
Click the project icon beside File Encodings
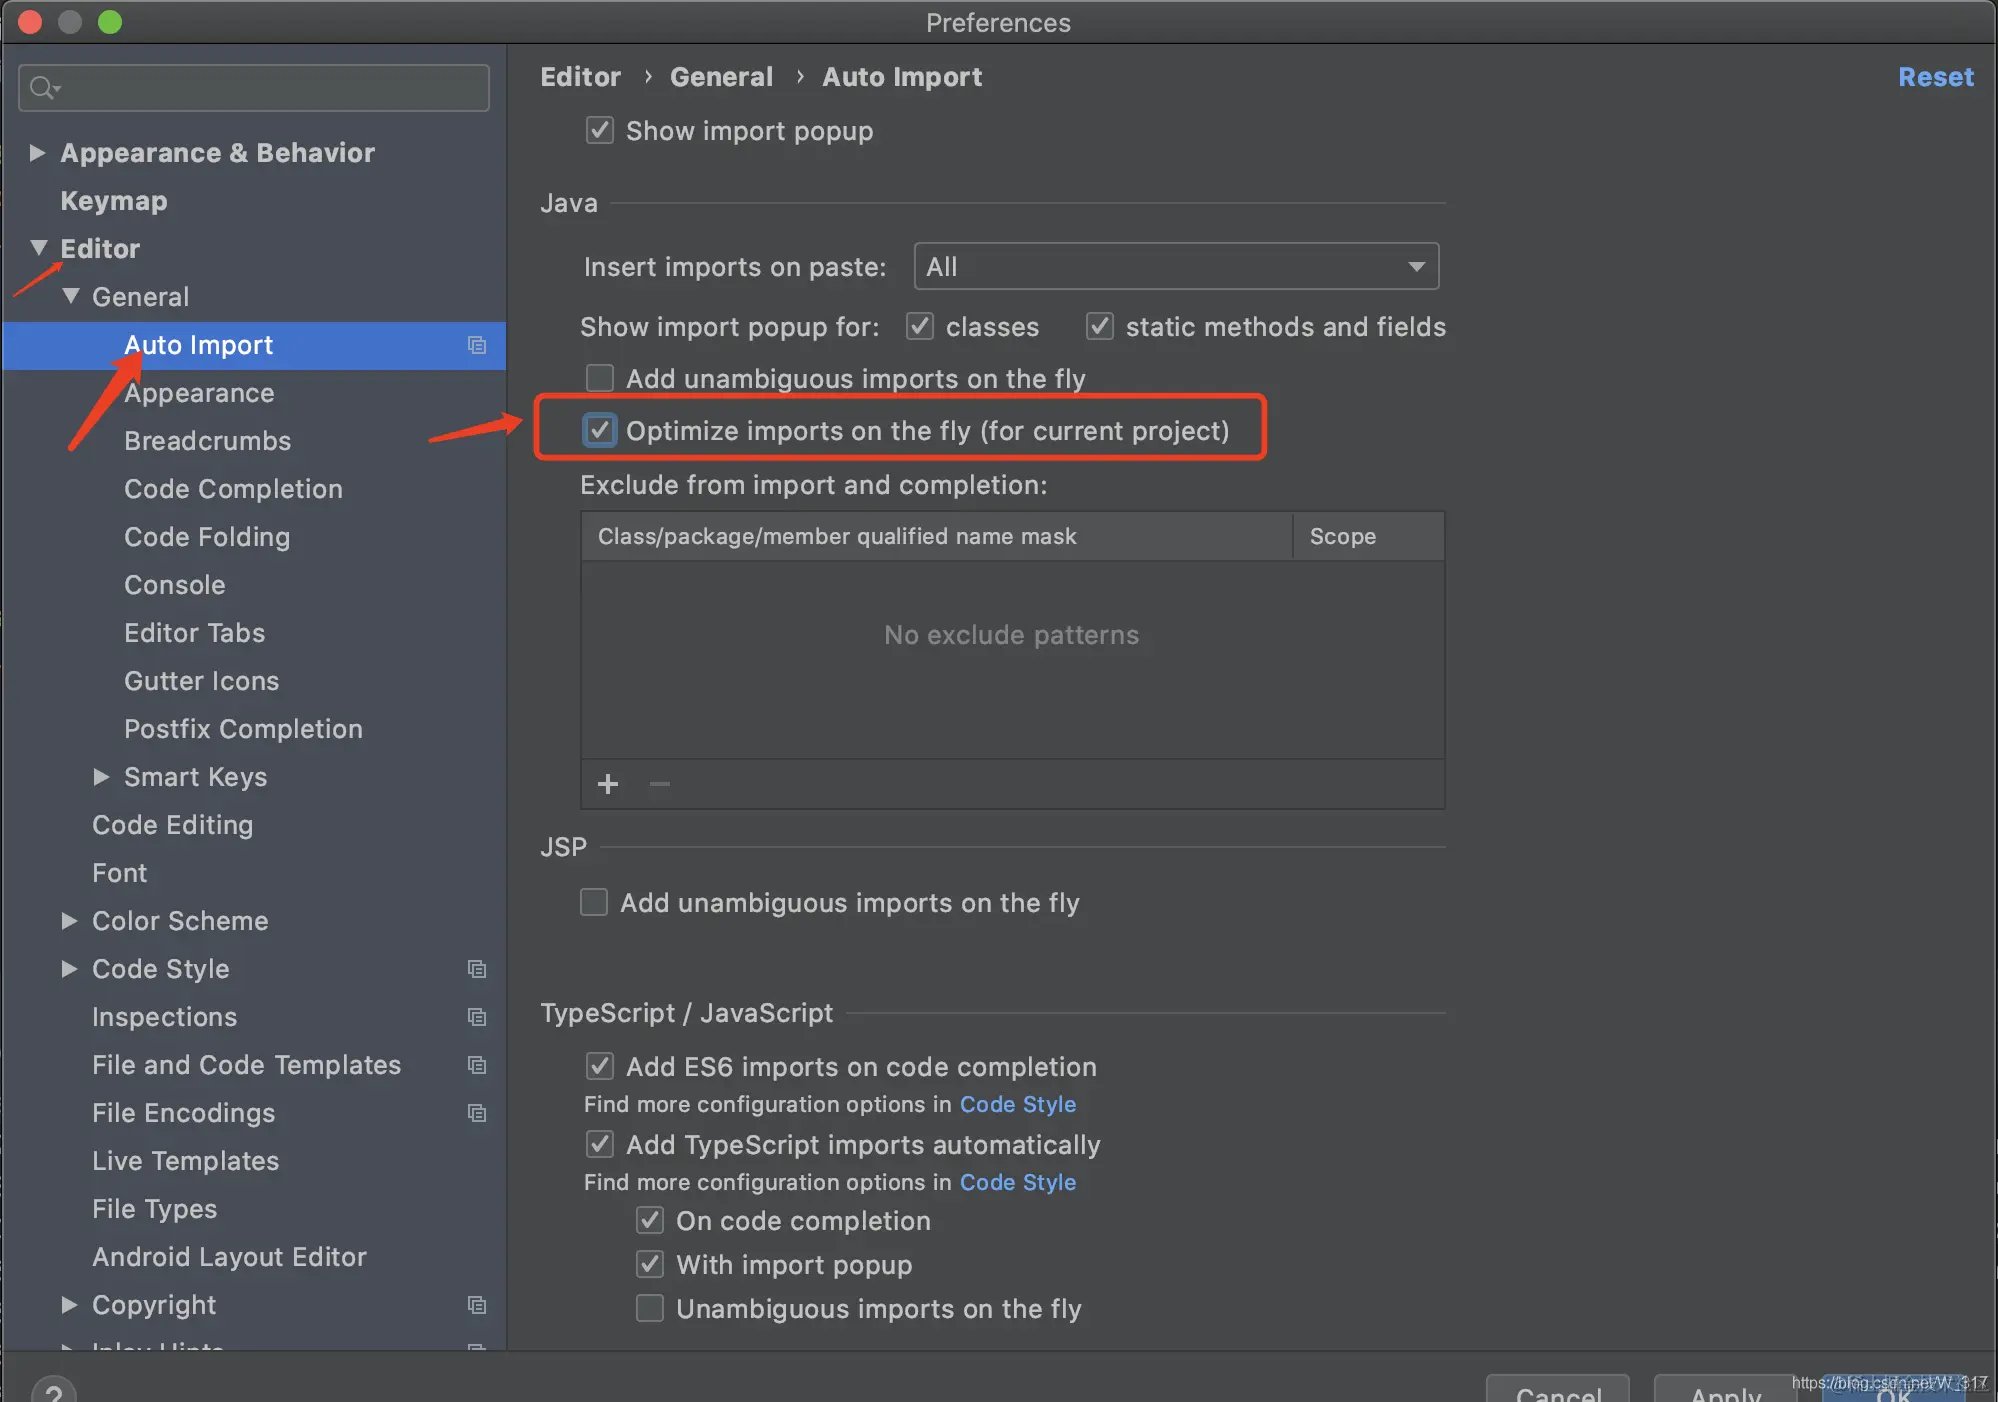click(x=477, y=1113)
